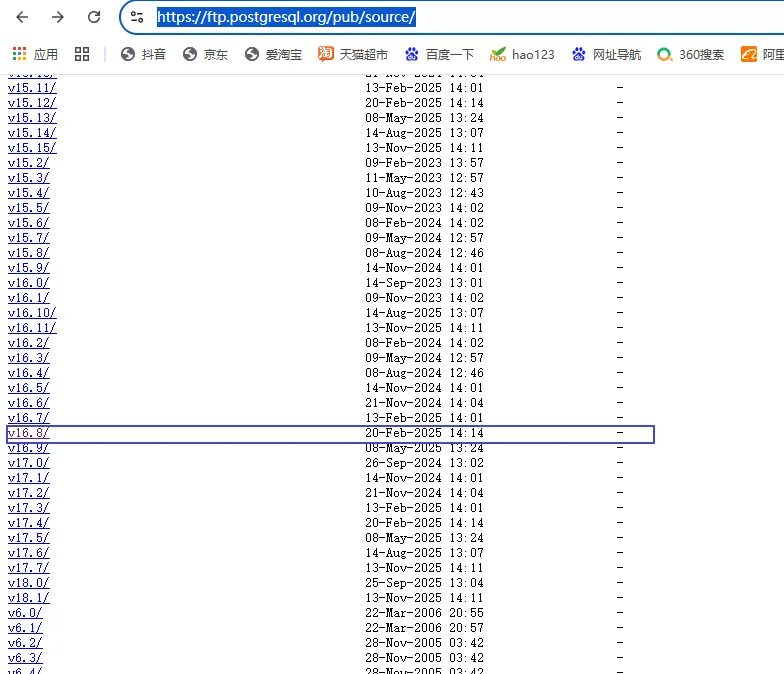Open the v16.0/ directory link
784x674 pixels.
coord(28,283)
